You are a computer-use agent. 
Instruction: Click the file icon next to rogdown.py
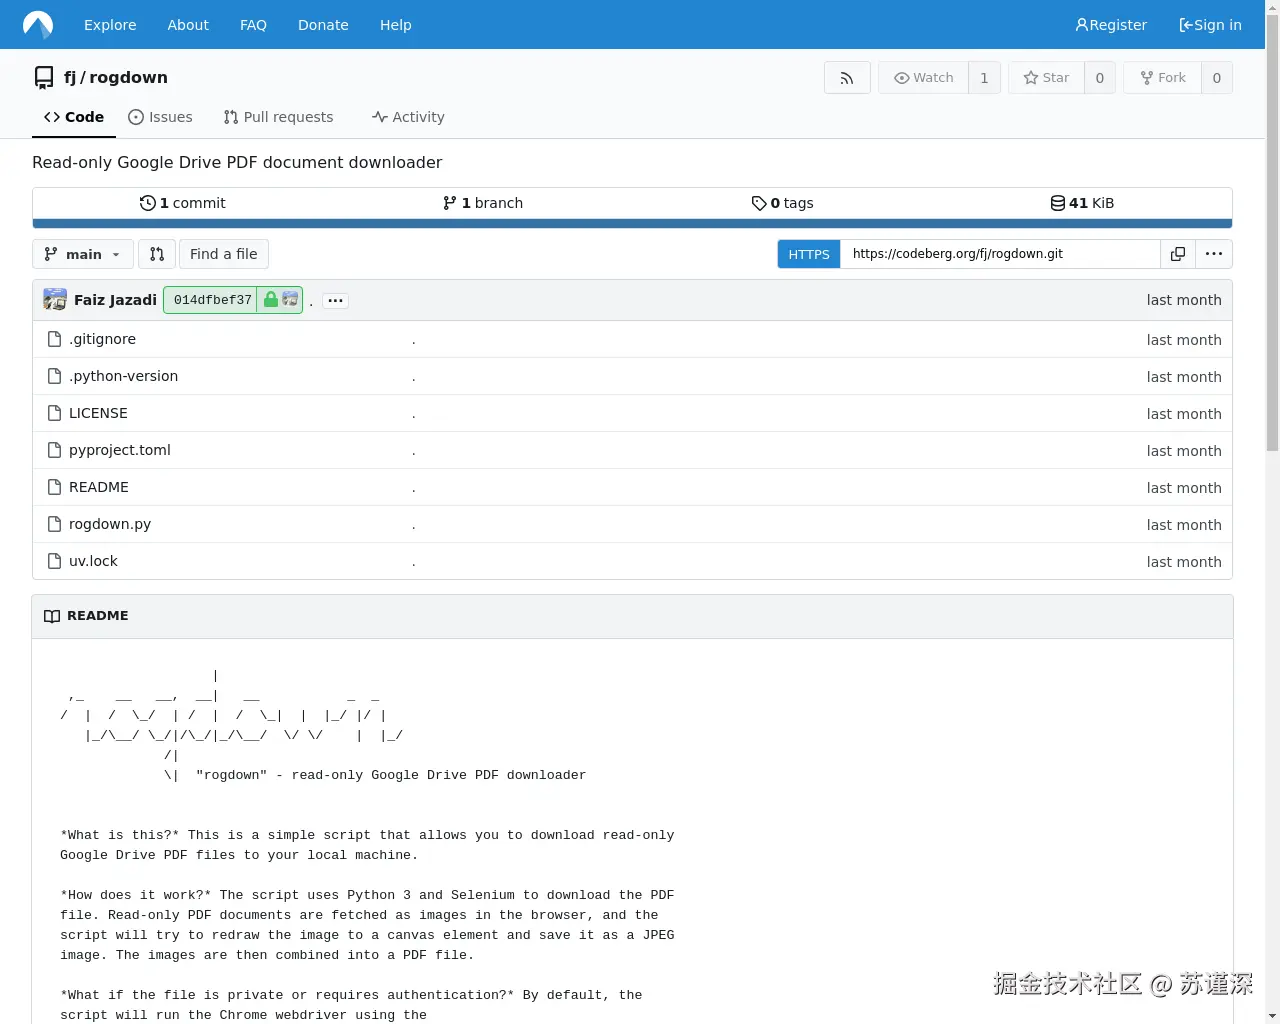point(54,523)
